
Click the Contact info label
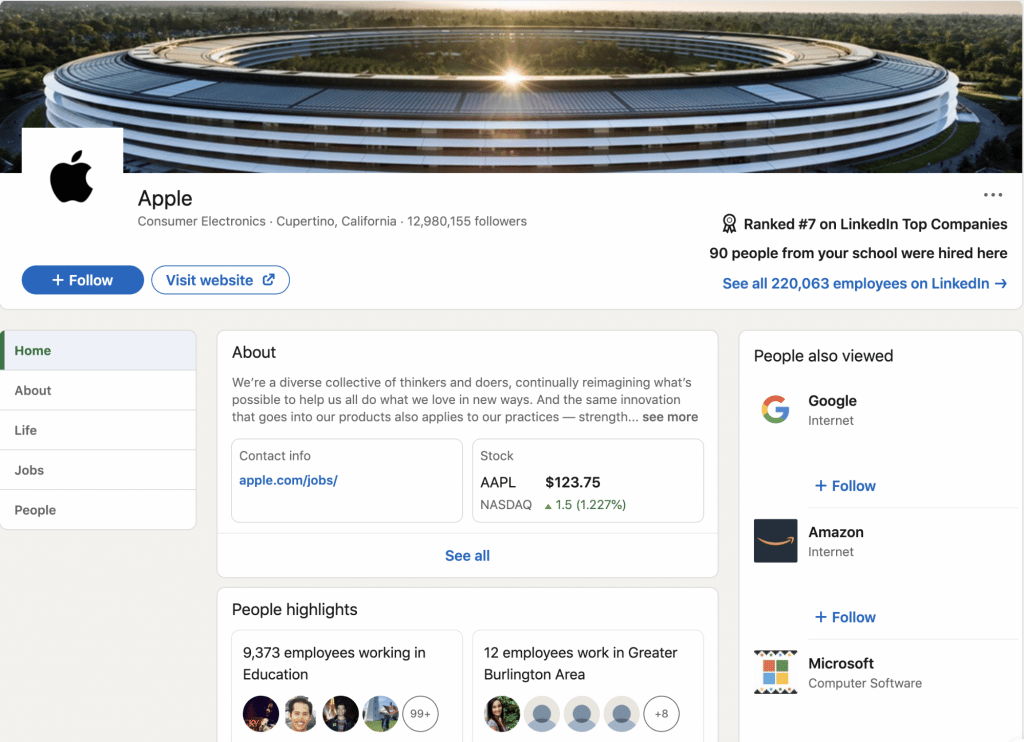click(275, 456)
